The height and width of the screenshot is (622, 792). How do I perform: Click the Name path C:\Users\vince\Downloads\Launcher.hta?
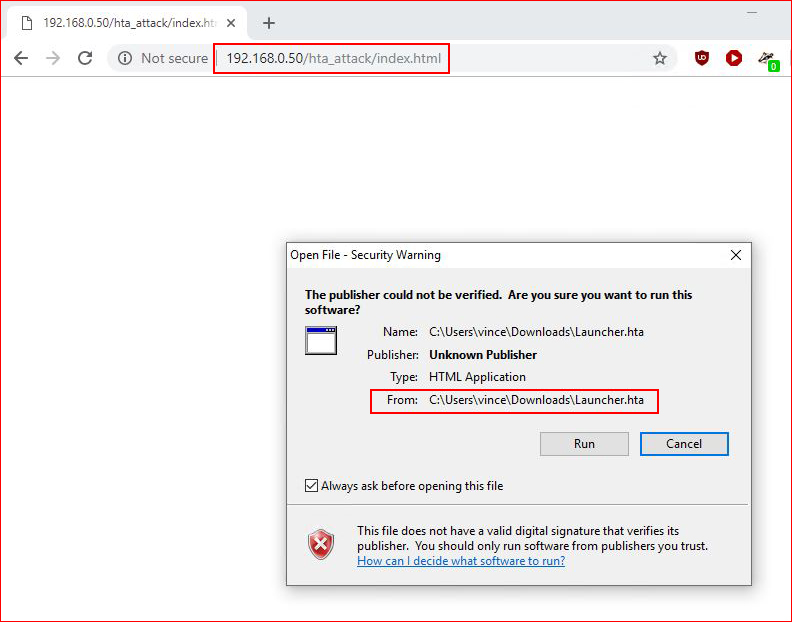pyautogui.click(x=536, y=332)
